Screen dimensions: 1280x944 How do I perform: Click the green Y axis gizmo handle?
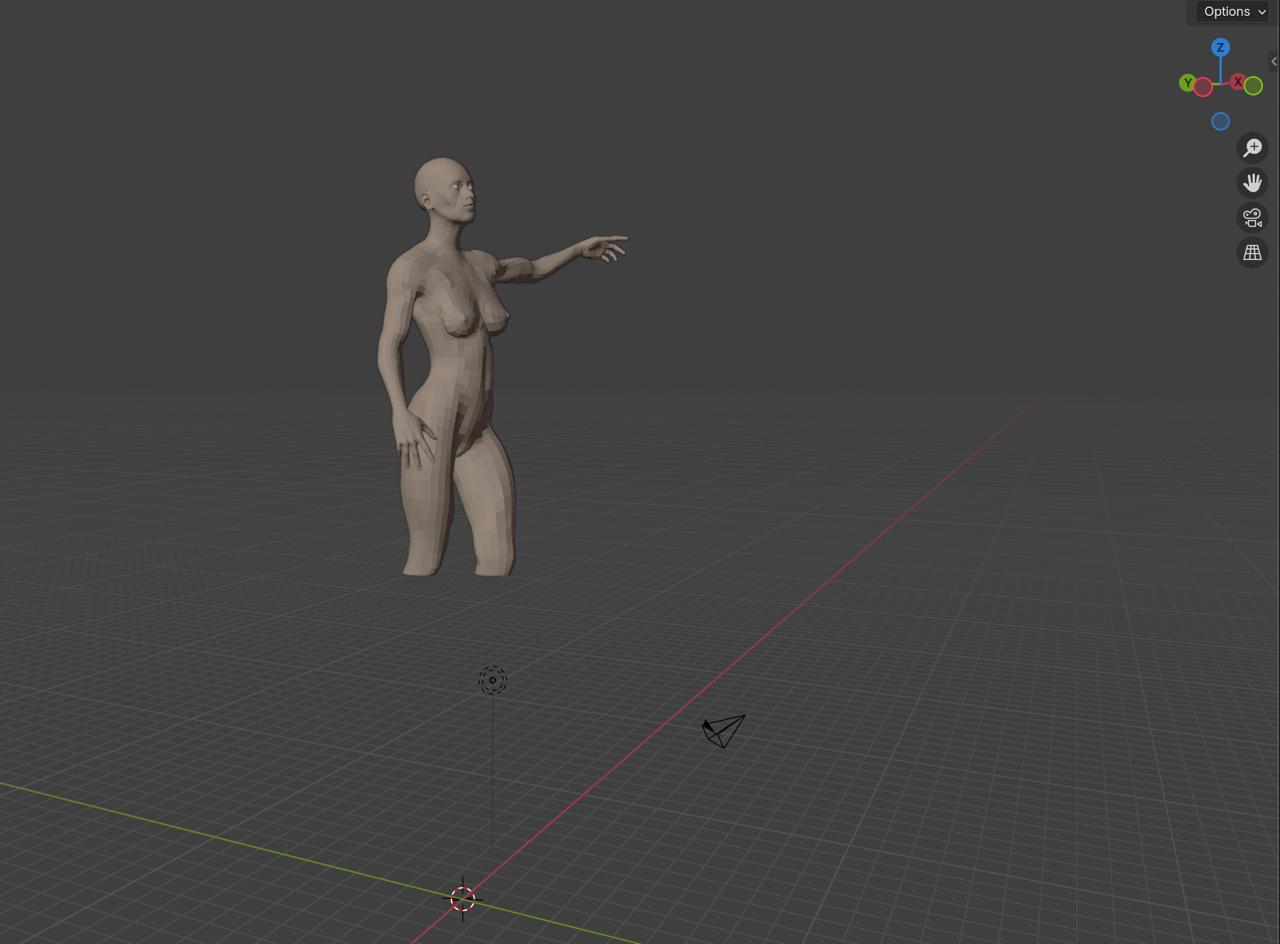pos(1187,83)
